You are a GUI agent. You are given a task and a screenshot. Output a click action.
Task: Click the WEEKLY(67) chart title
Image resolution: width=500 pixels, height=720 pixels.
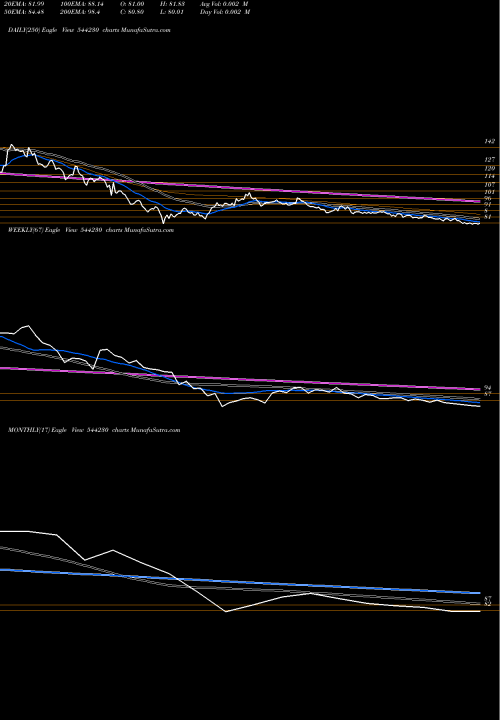coord(91,230)
